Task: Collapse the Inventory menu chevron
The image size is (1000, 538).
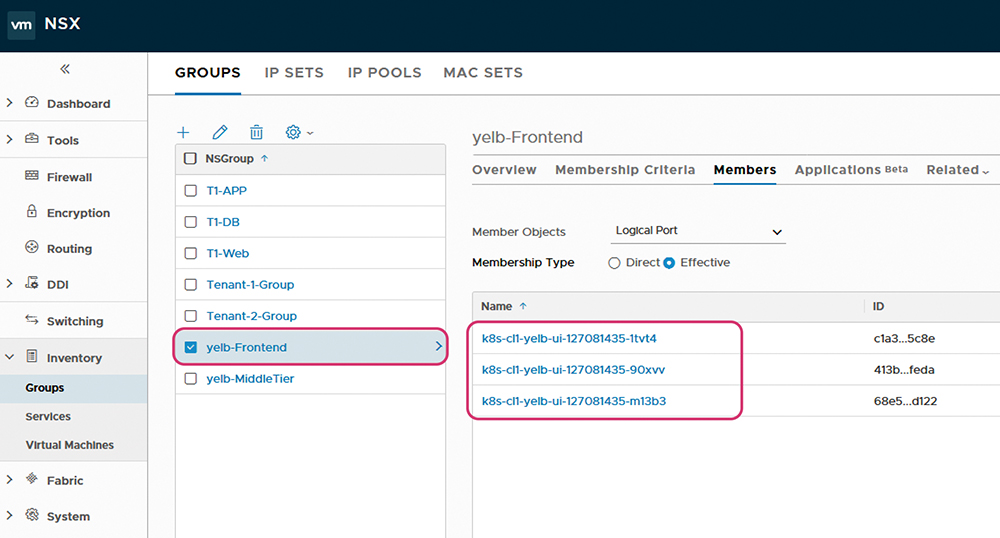Action: click(x=10, y=357)
